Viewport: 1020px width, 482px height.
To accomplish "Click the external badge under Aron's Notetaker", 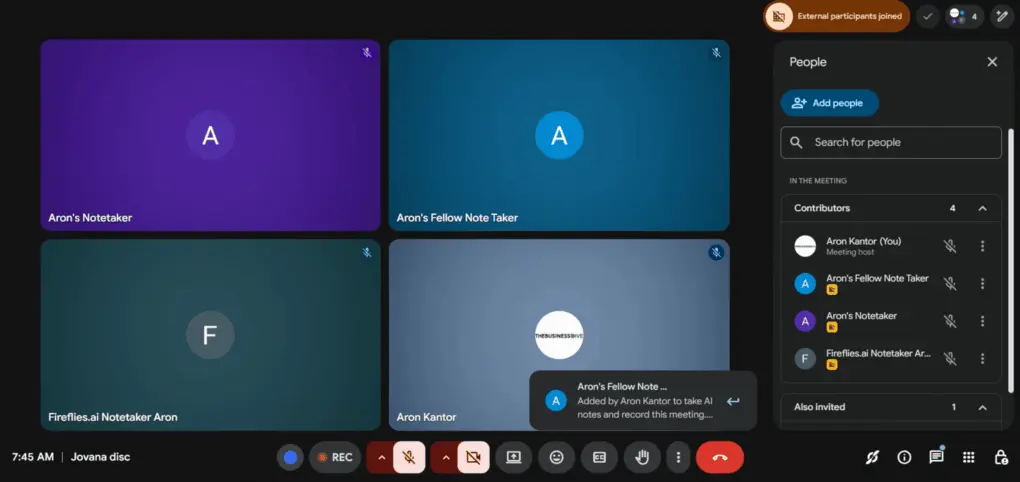I will pos(831,327).
